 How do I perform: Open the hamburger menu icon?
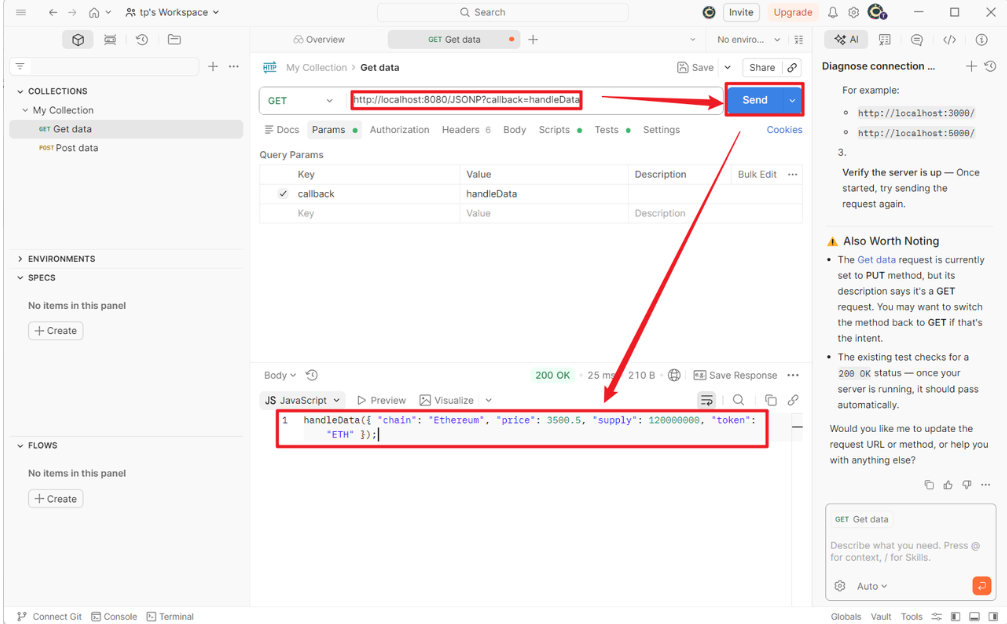point(21,12)
